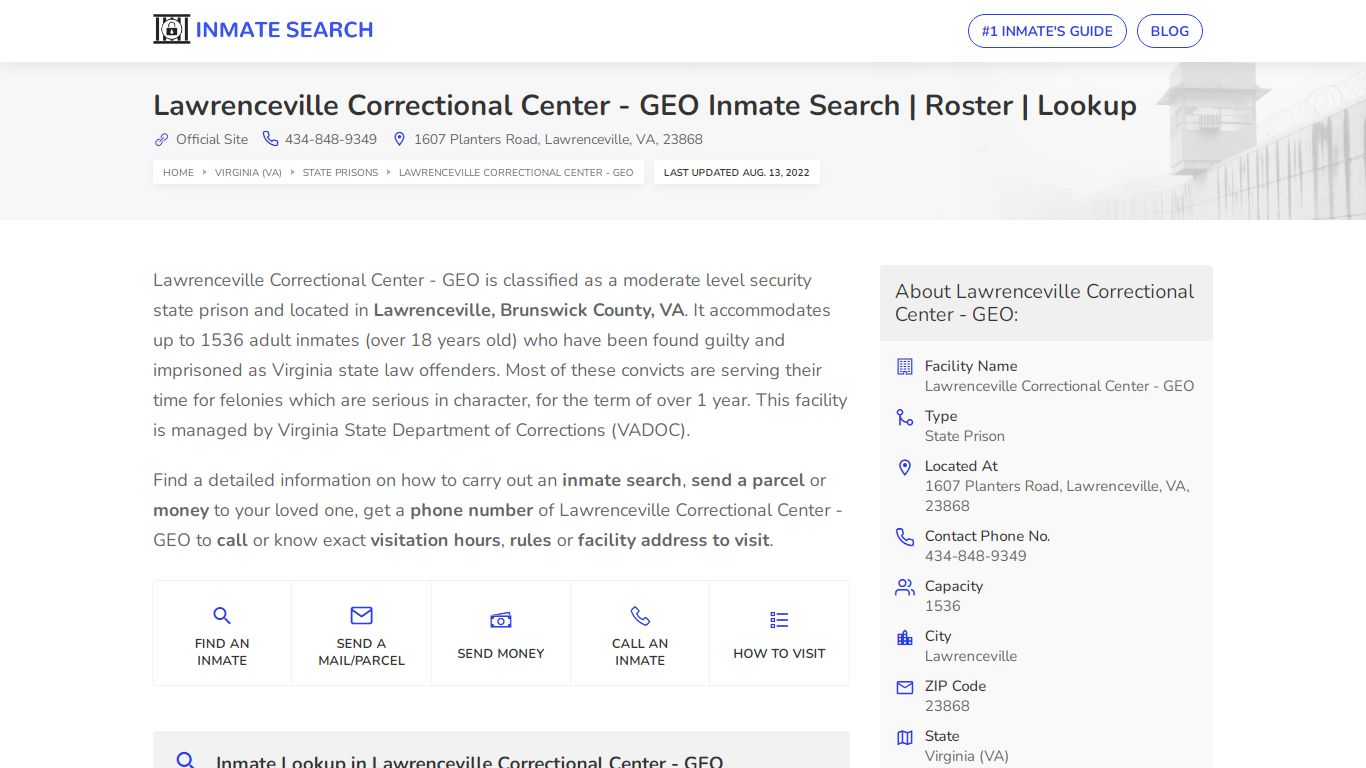Click the page title Lawrenceville Correctional Center heading

point(644,105)
